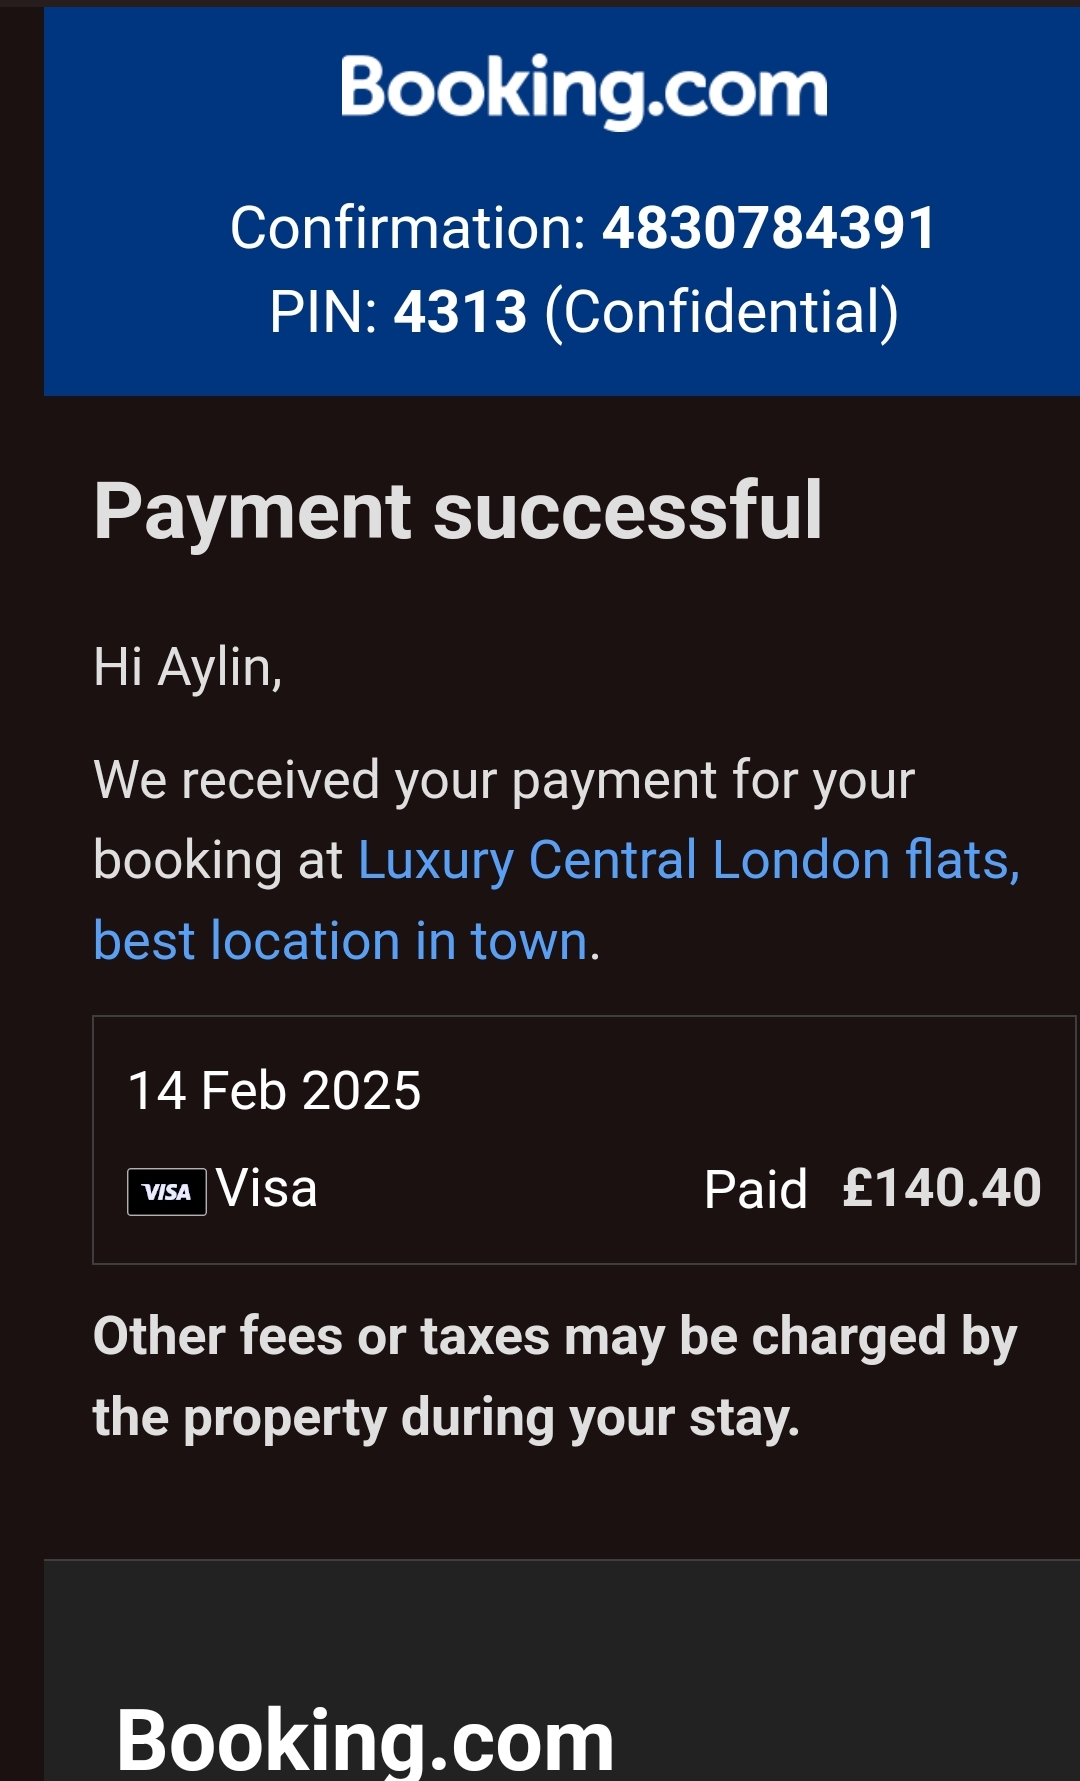1080x1781 pixels.
Task: Tap the '(Confidential)' text
Action: (x=720, y=312)
